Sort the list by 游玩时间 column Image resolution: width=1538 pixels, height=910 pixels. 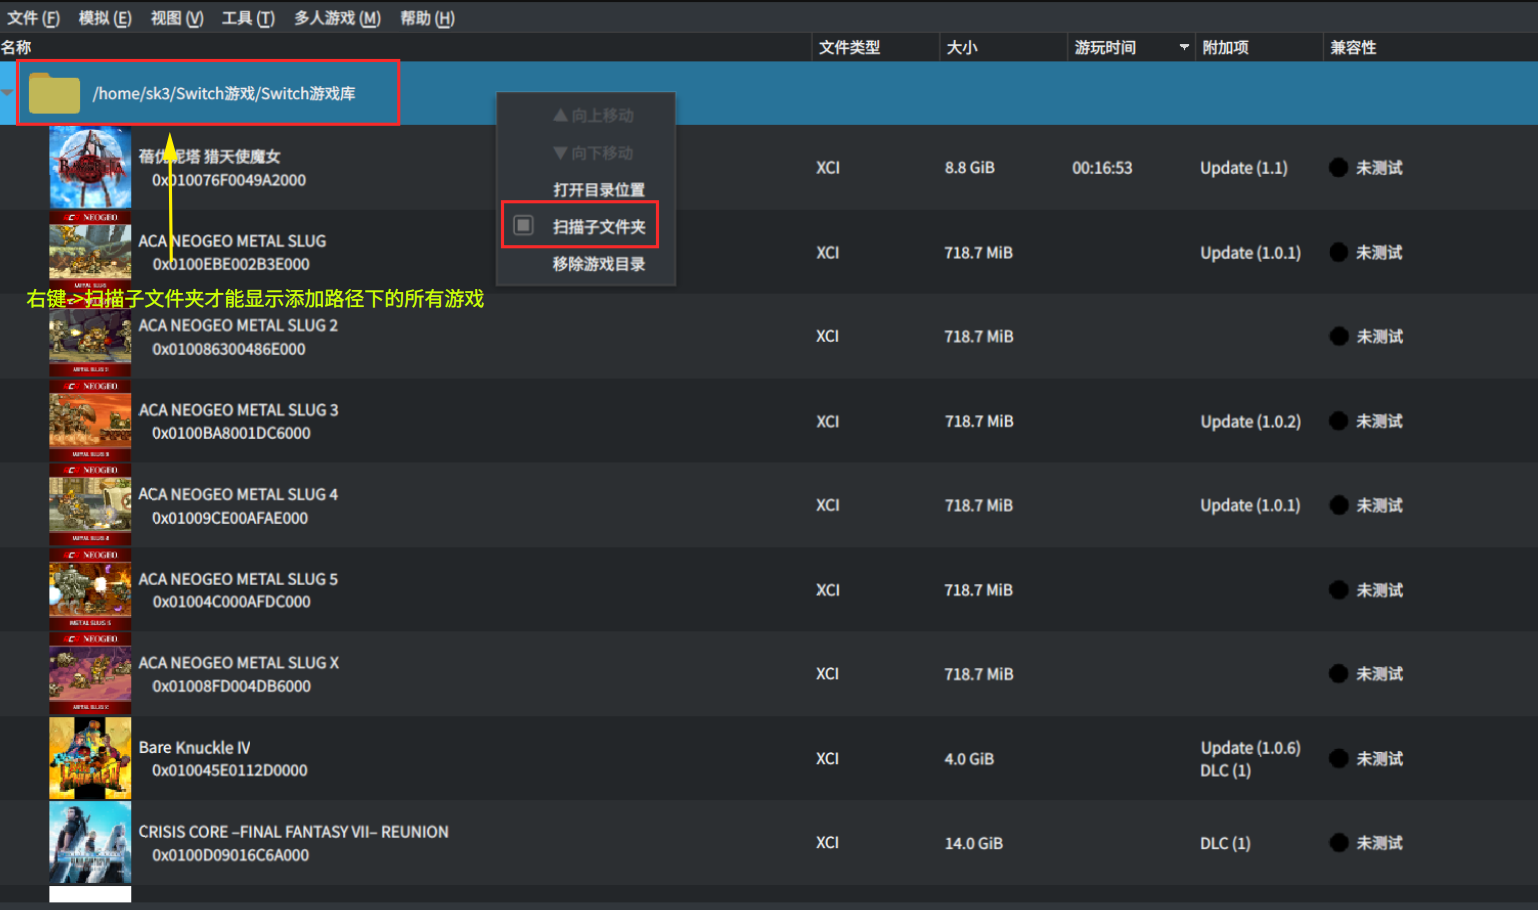(1131, 47)
